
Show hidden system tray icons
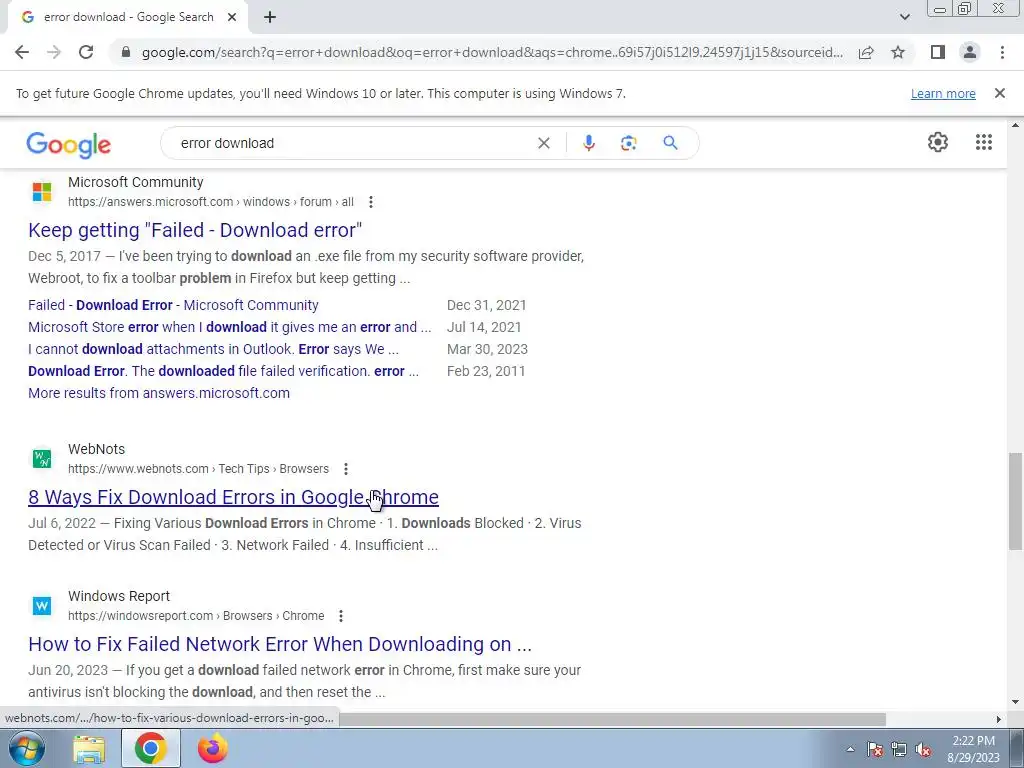click(850, 750)
